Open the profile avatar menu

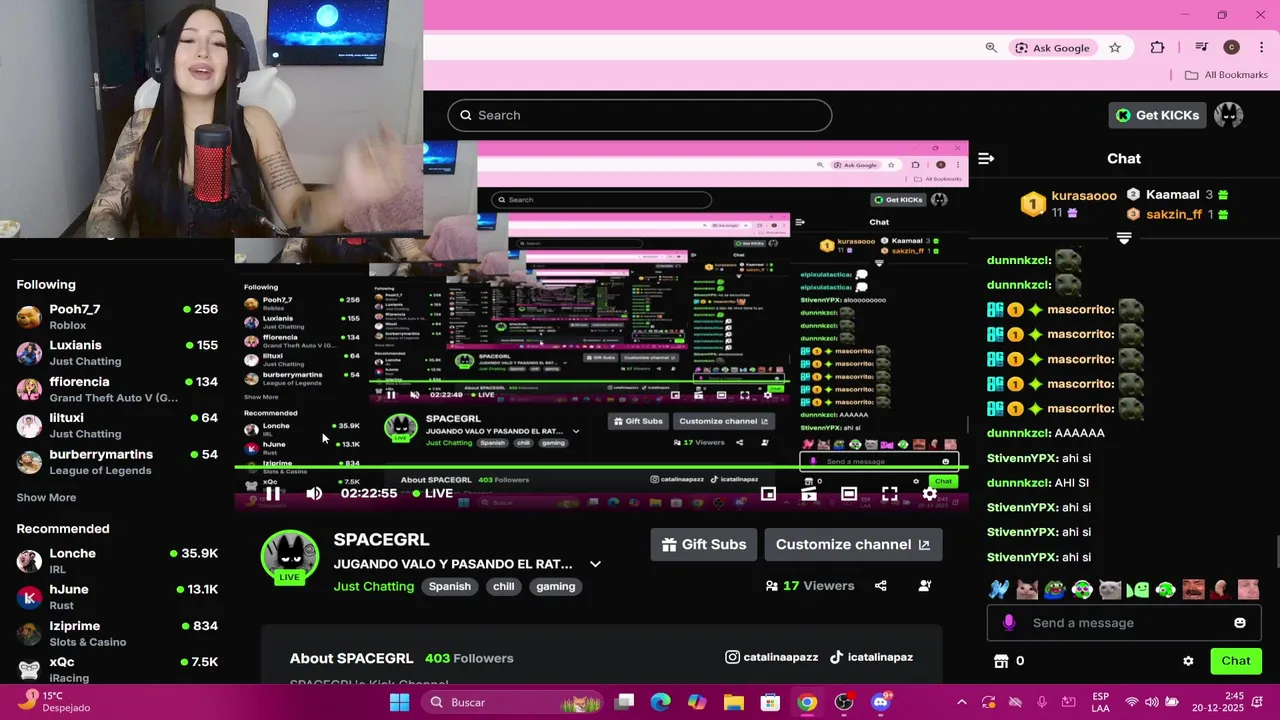(x=1229, y=115)
